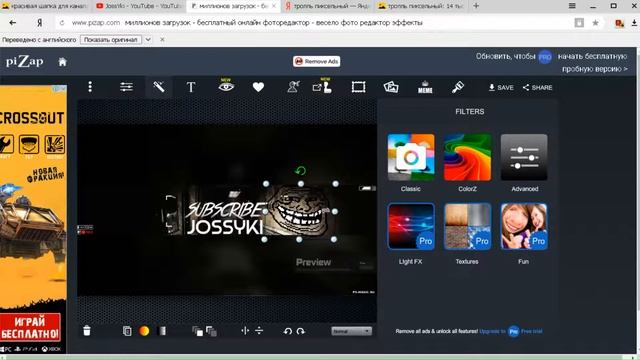Open the ColorZ filters category
640x360 pixels.
coord(467,157)
